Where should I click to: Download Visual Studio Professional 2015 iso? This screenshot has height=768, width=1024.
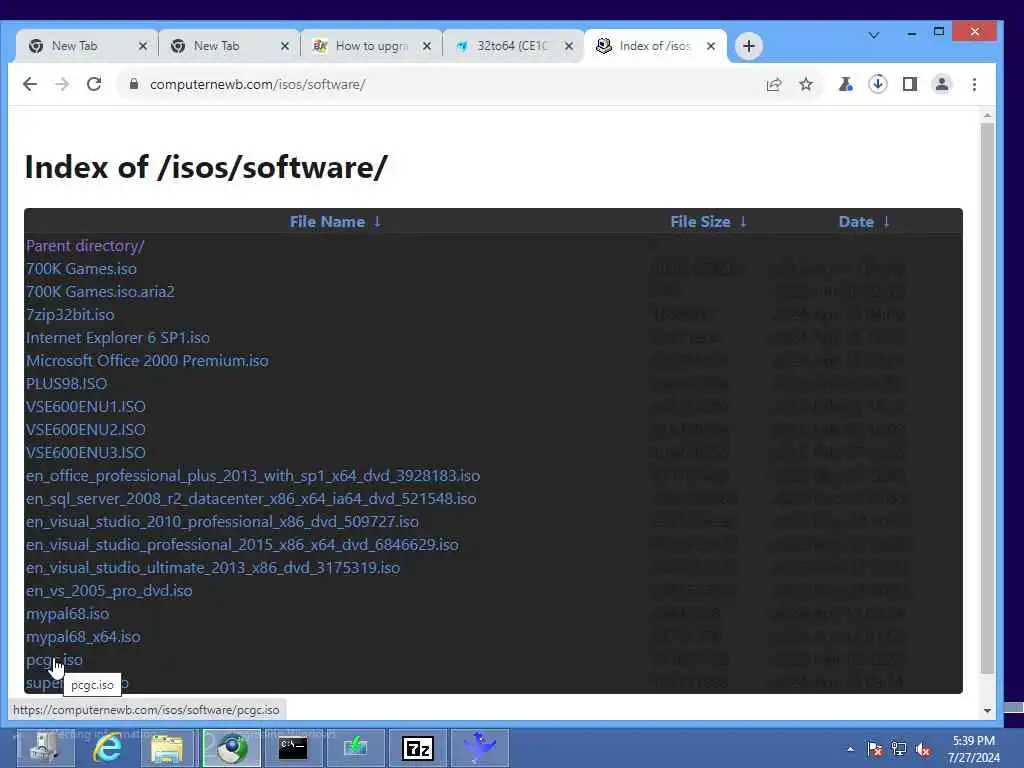tap(242, 545)
